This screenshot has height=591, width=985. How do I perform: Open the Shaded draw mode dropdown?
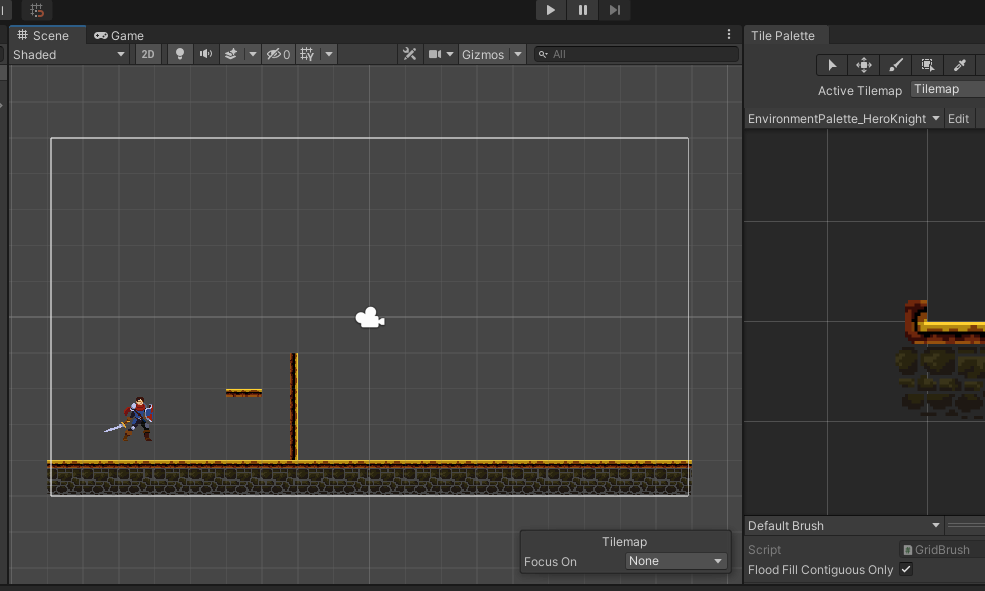(x=68, y=55)
